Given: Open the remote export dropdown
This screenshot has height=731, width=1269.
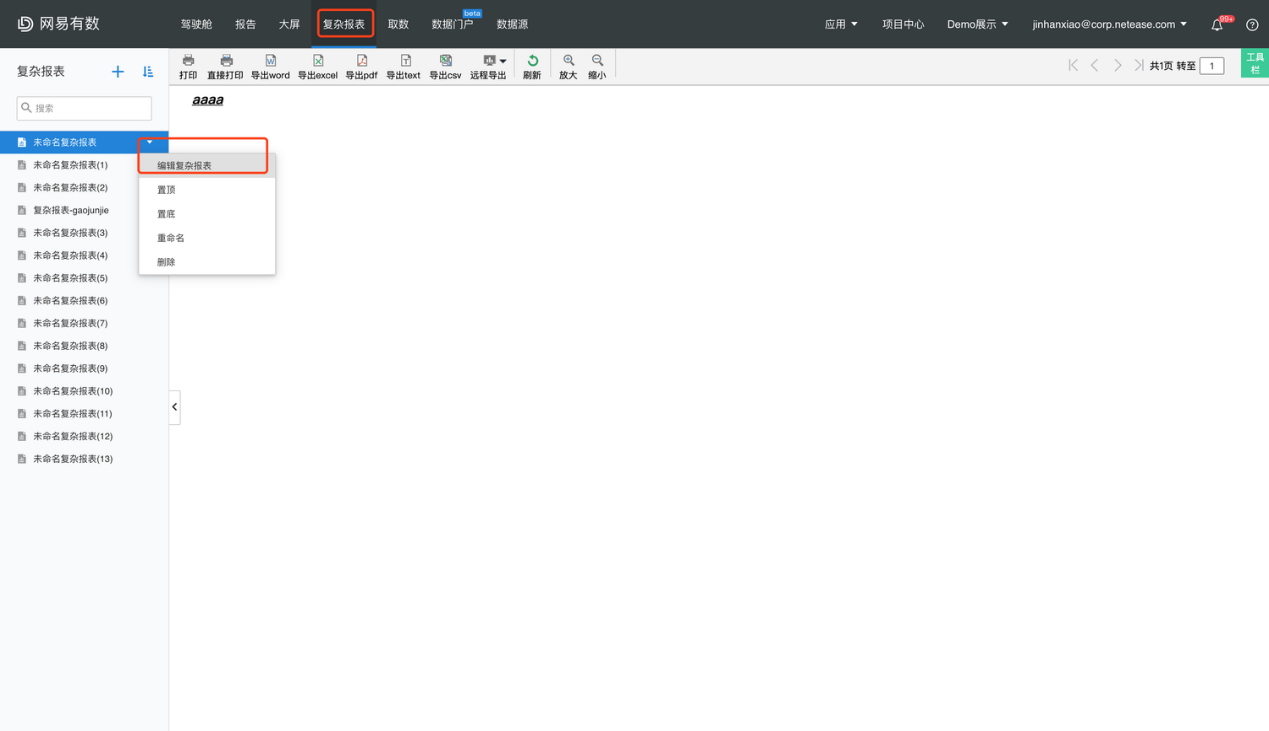Looking at the screenshot, I should 488,66.
